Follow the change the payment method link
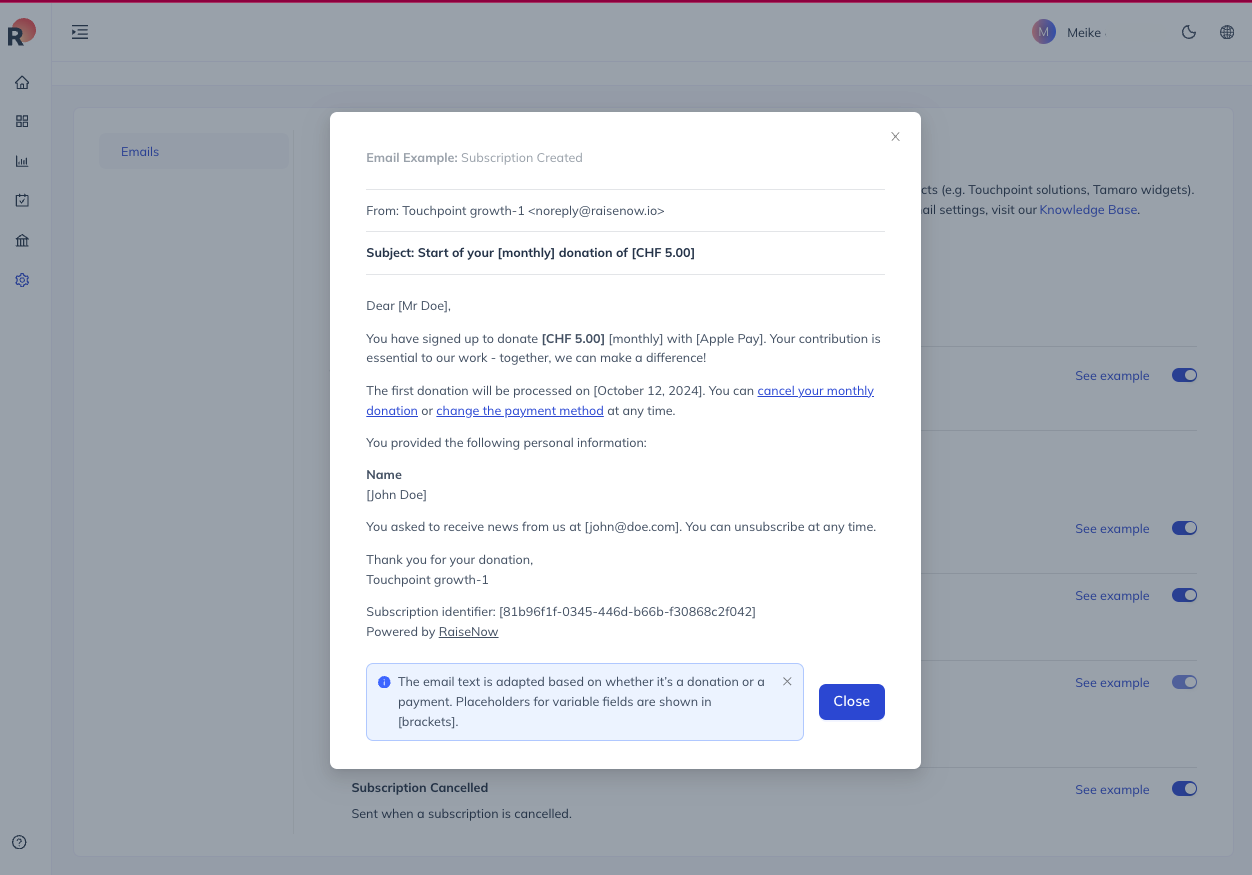This screenshot has width=1252, height=875. coord(520,410)
